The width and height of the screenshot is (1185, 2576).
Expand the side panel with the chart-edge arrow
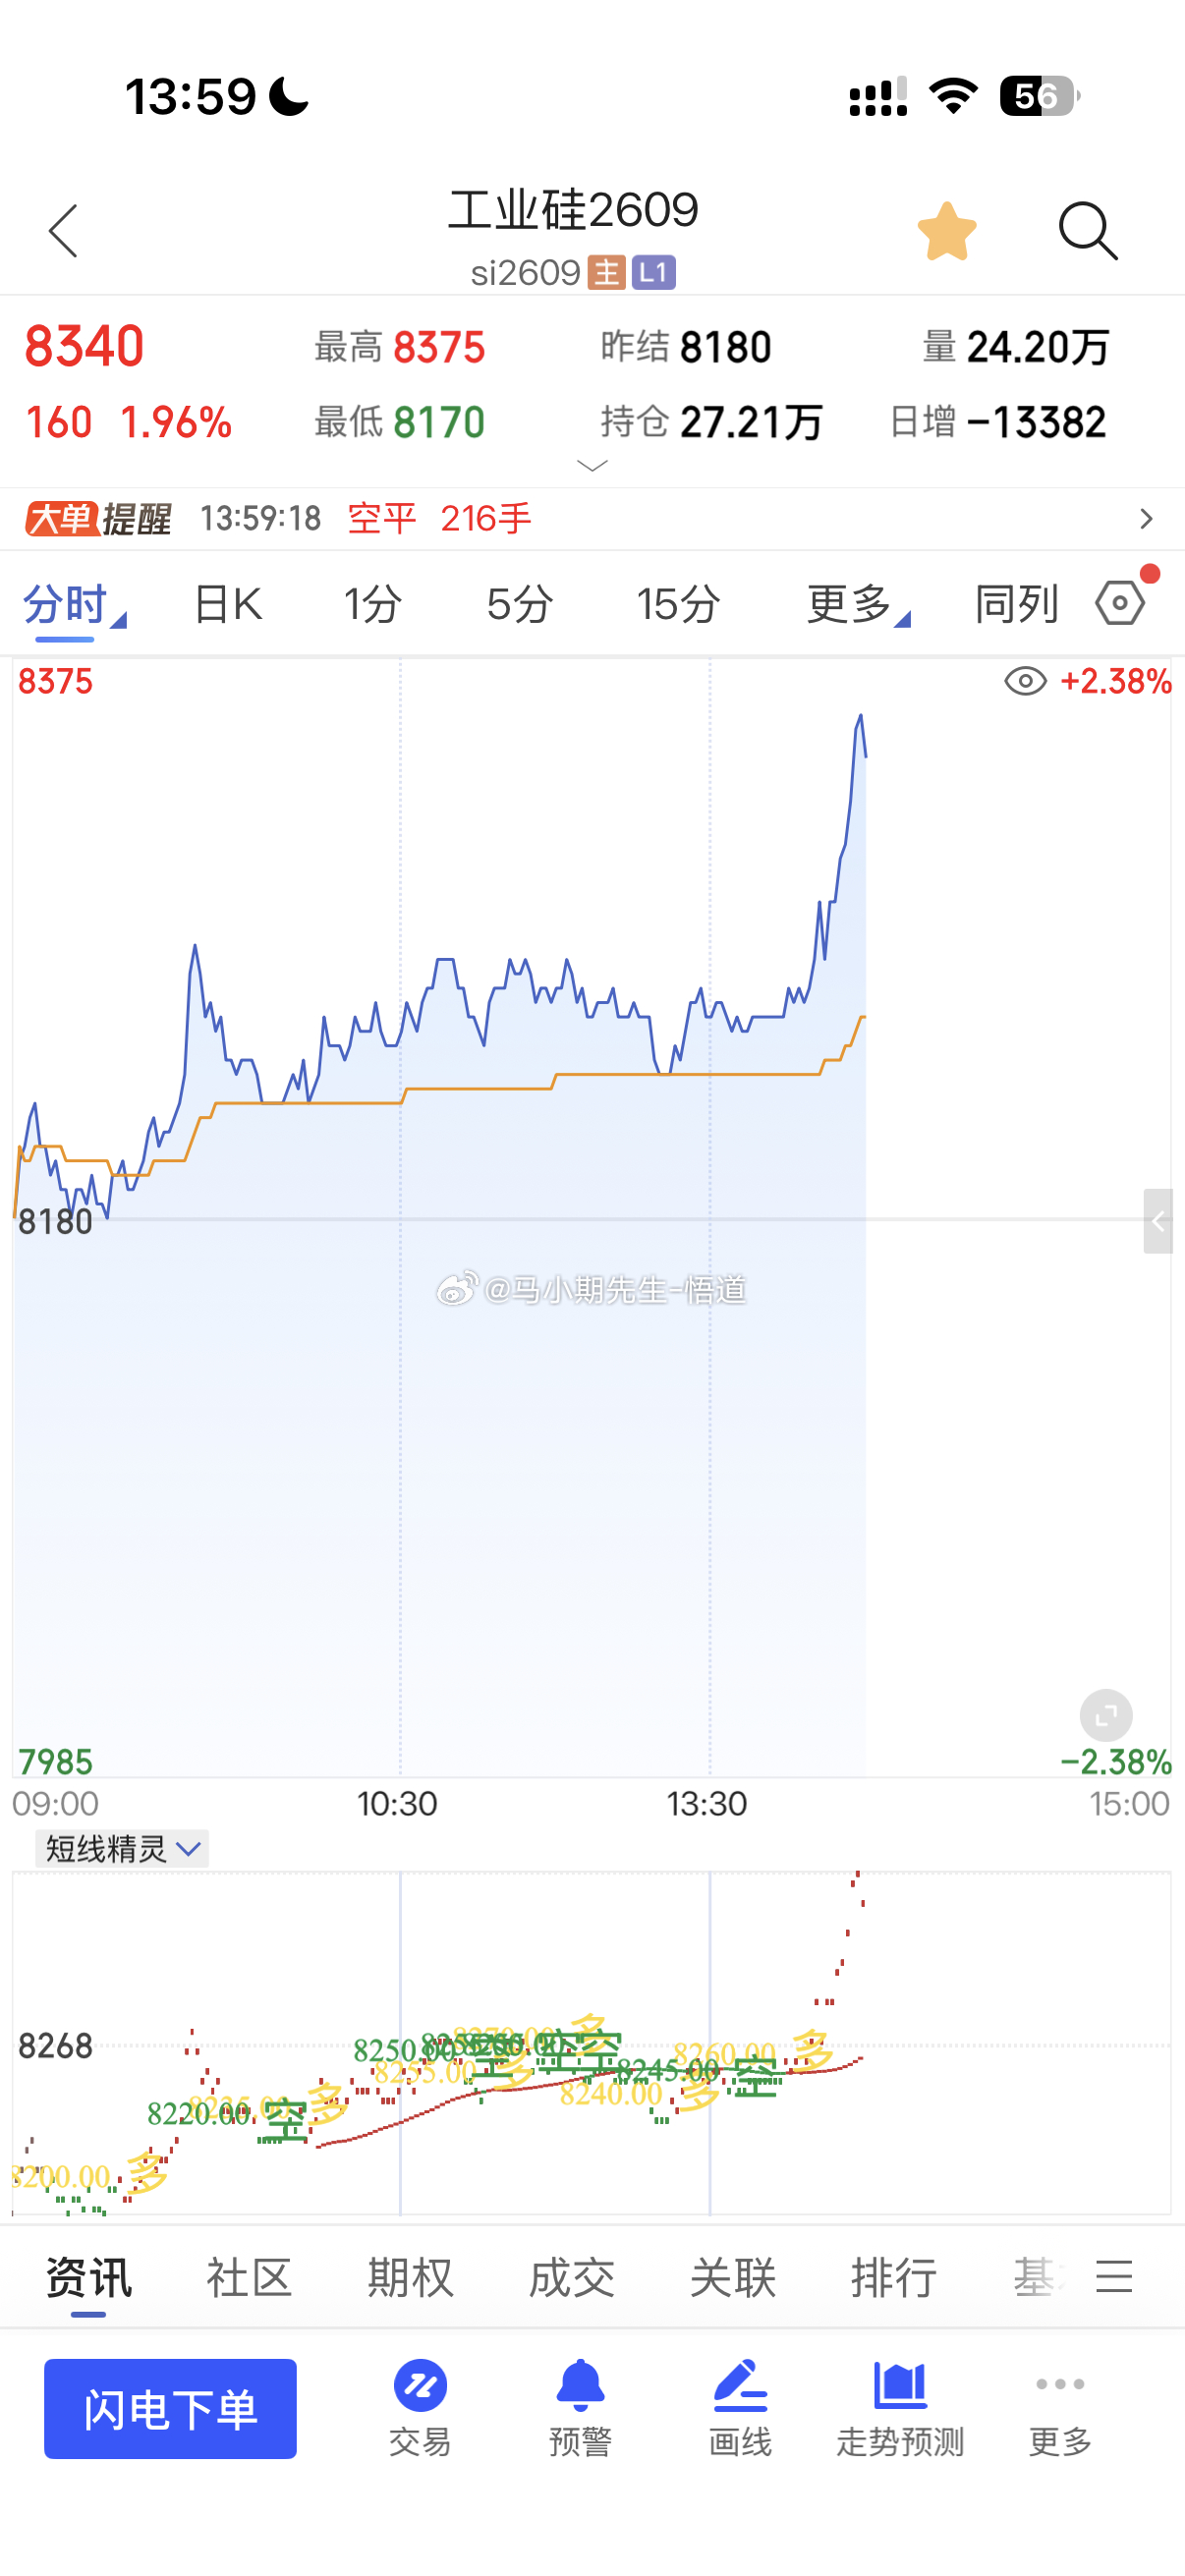coord(1158,1221)
